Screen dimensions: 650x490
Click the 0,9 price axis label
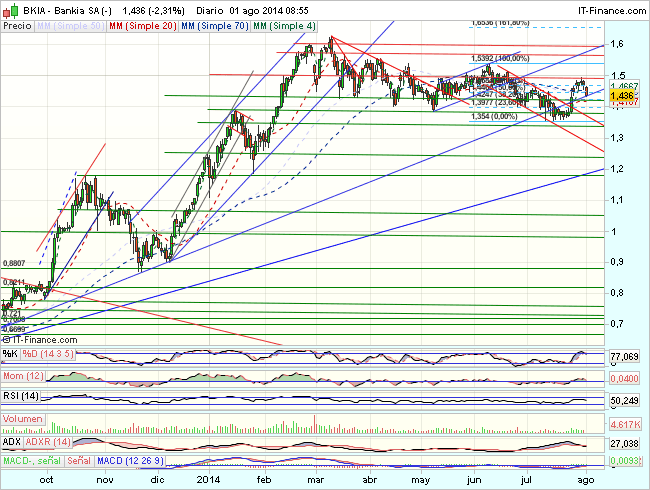coord(617,262)
